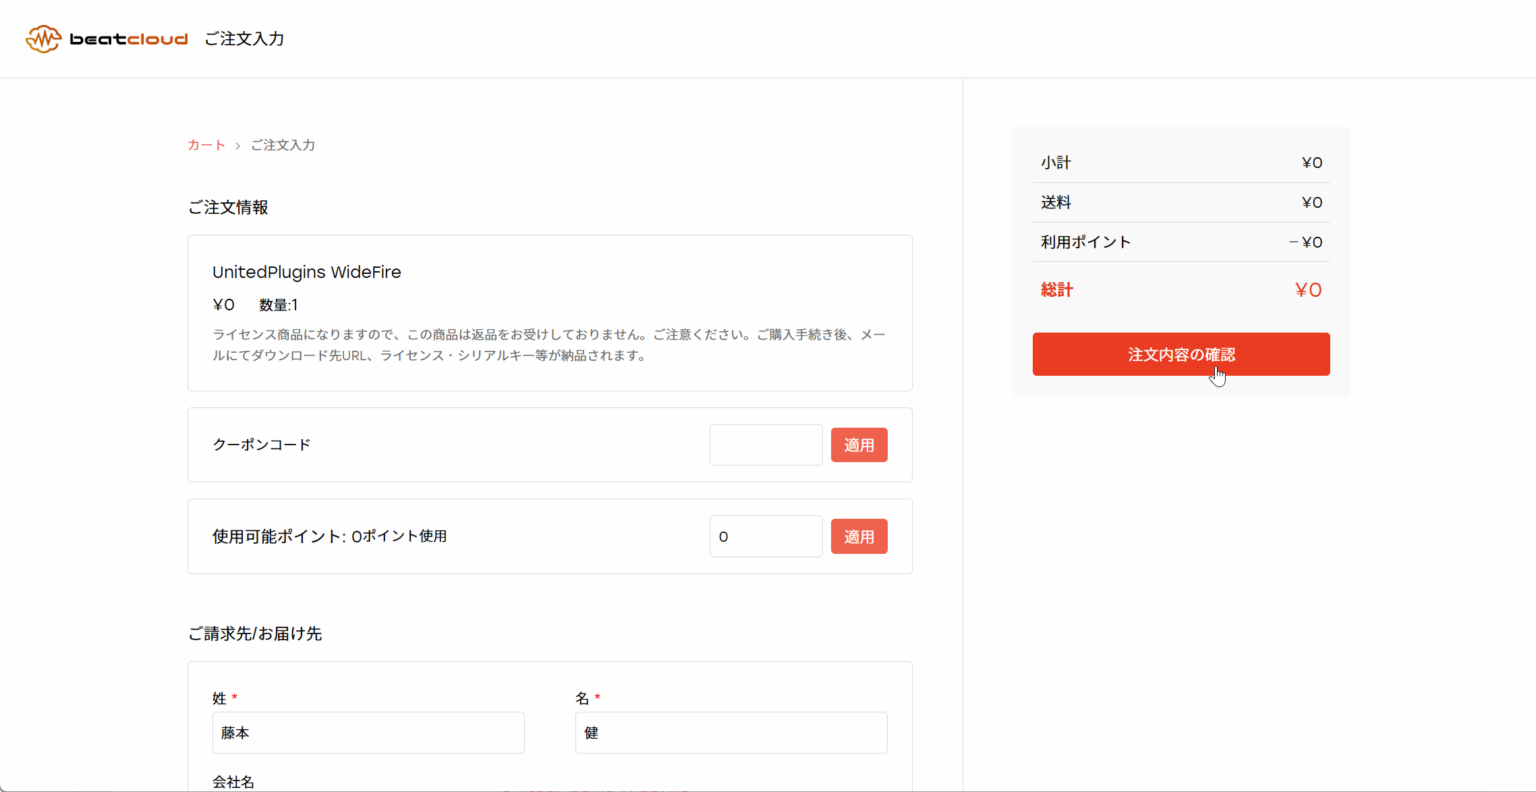Apply the coupon code with 適用 button
This screenshot has width=1536, height=792.
(858, 445)
